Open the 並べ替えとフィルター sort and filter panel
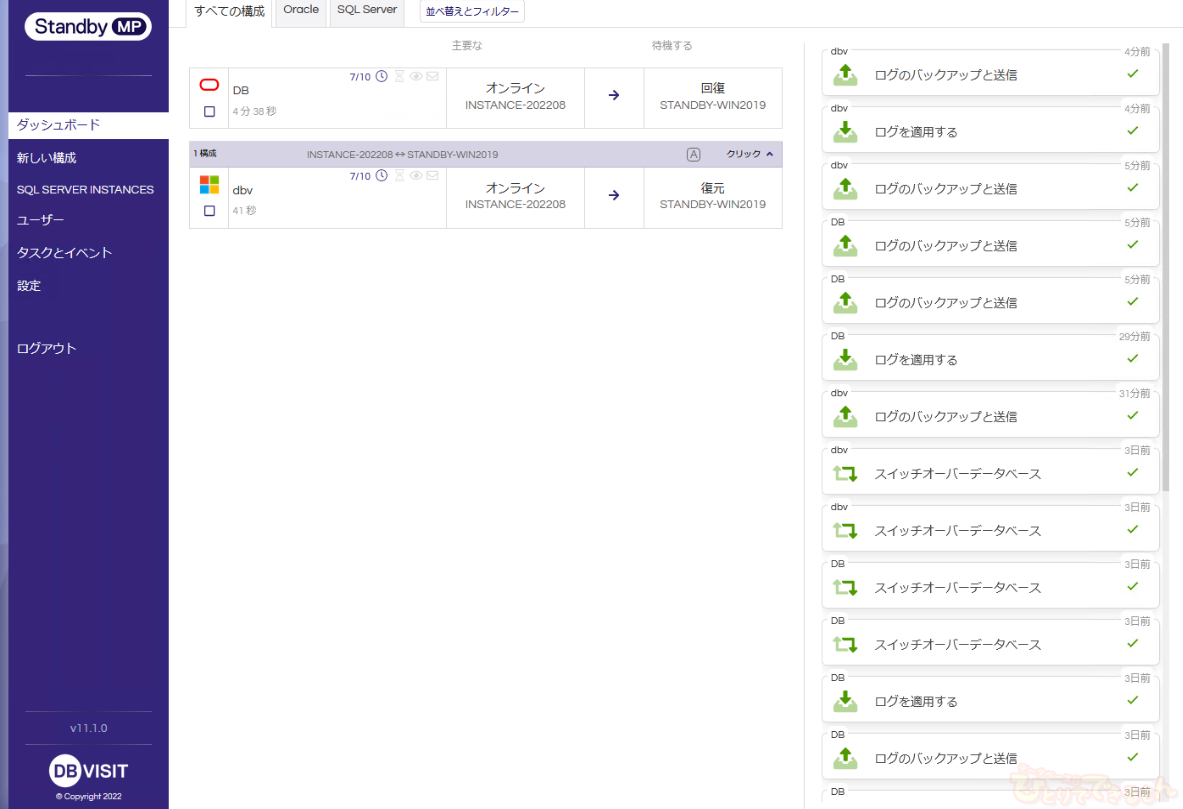 pyautogui.click(x=472, y=12)
